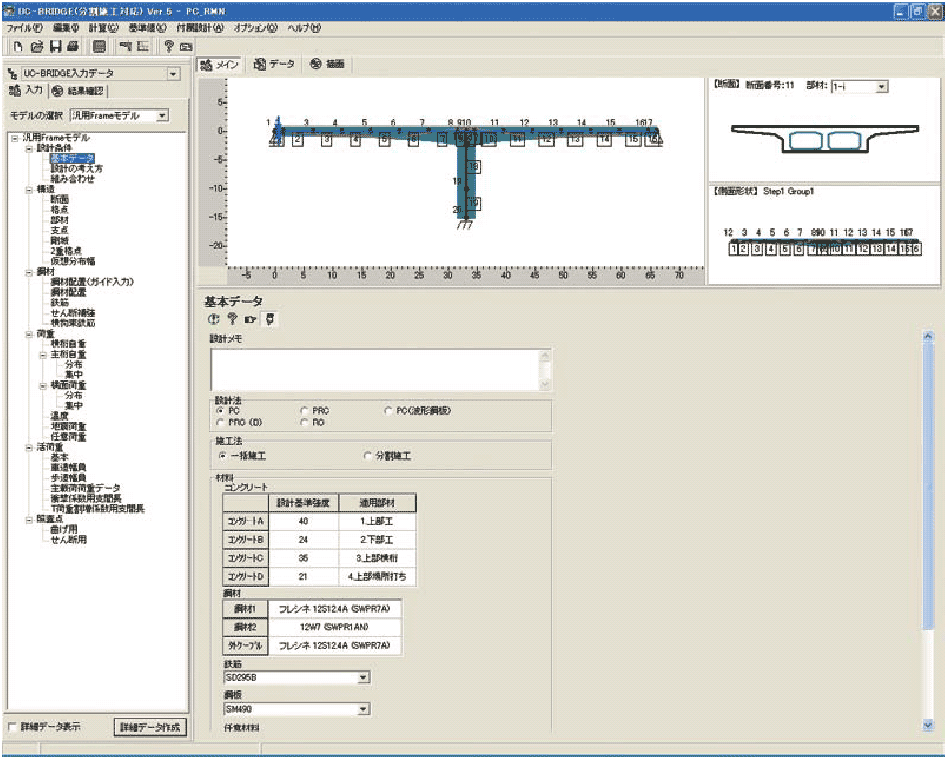Select the PRC design method radio button
The width and height of the screenshot is (947, 759).
304,411
